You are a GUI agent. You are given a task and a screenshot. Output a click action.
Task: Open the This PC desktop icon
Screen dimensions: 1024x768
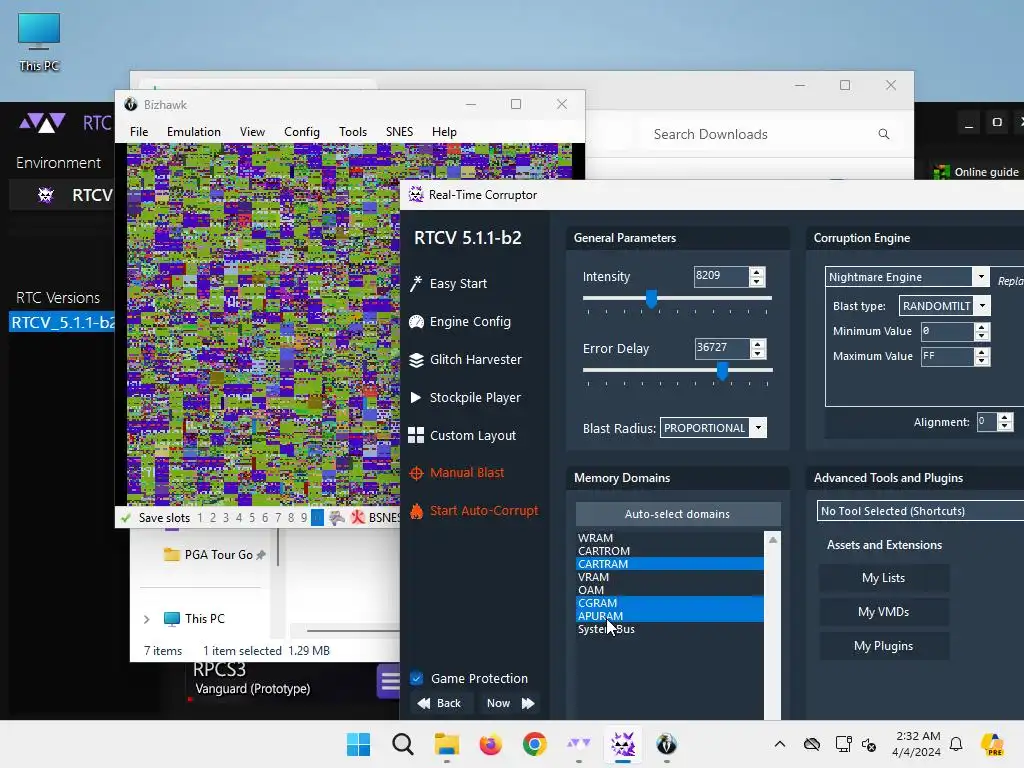(39, 42)
